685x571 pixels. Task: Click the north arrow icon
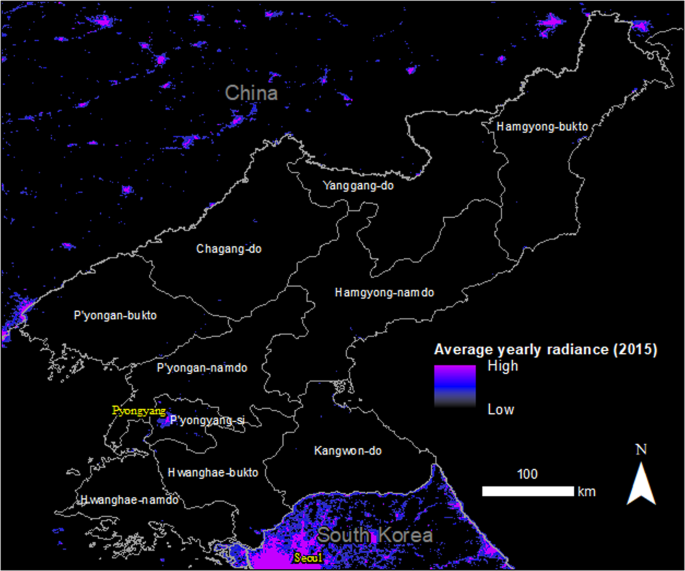click(641, 484)
